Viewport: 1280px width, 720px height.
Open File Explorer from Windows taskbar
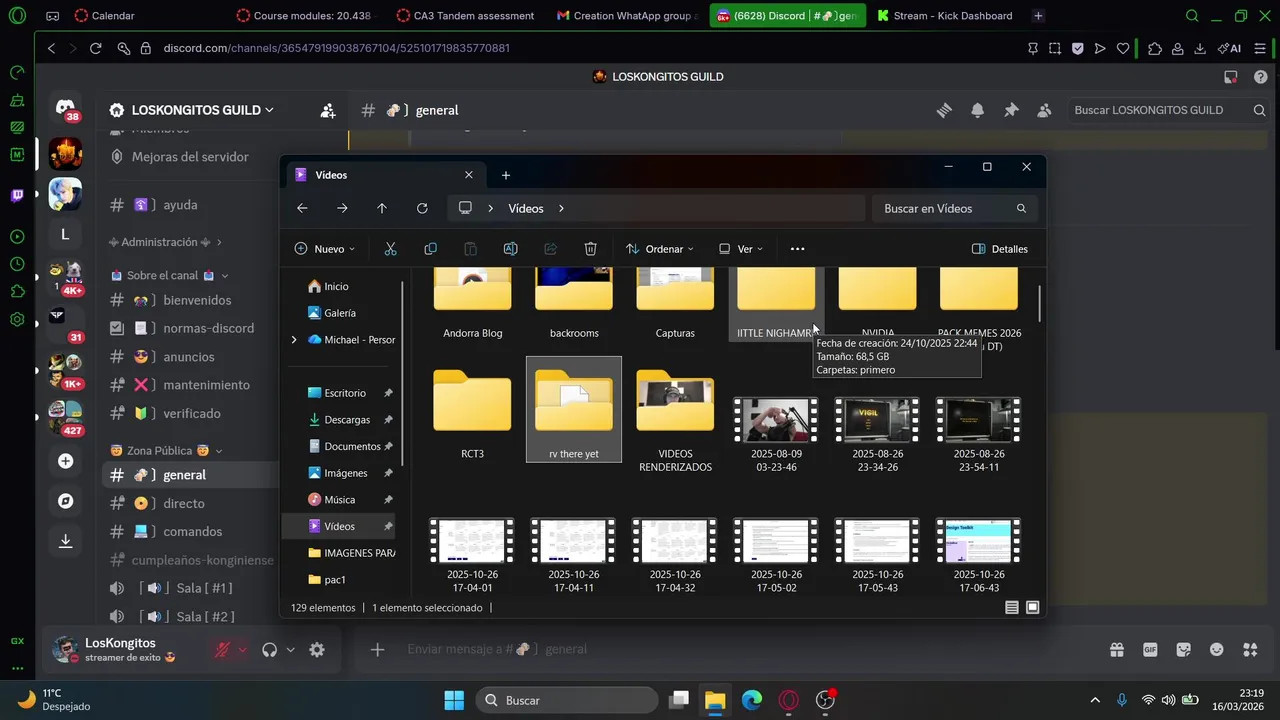pos(715,700)
